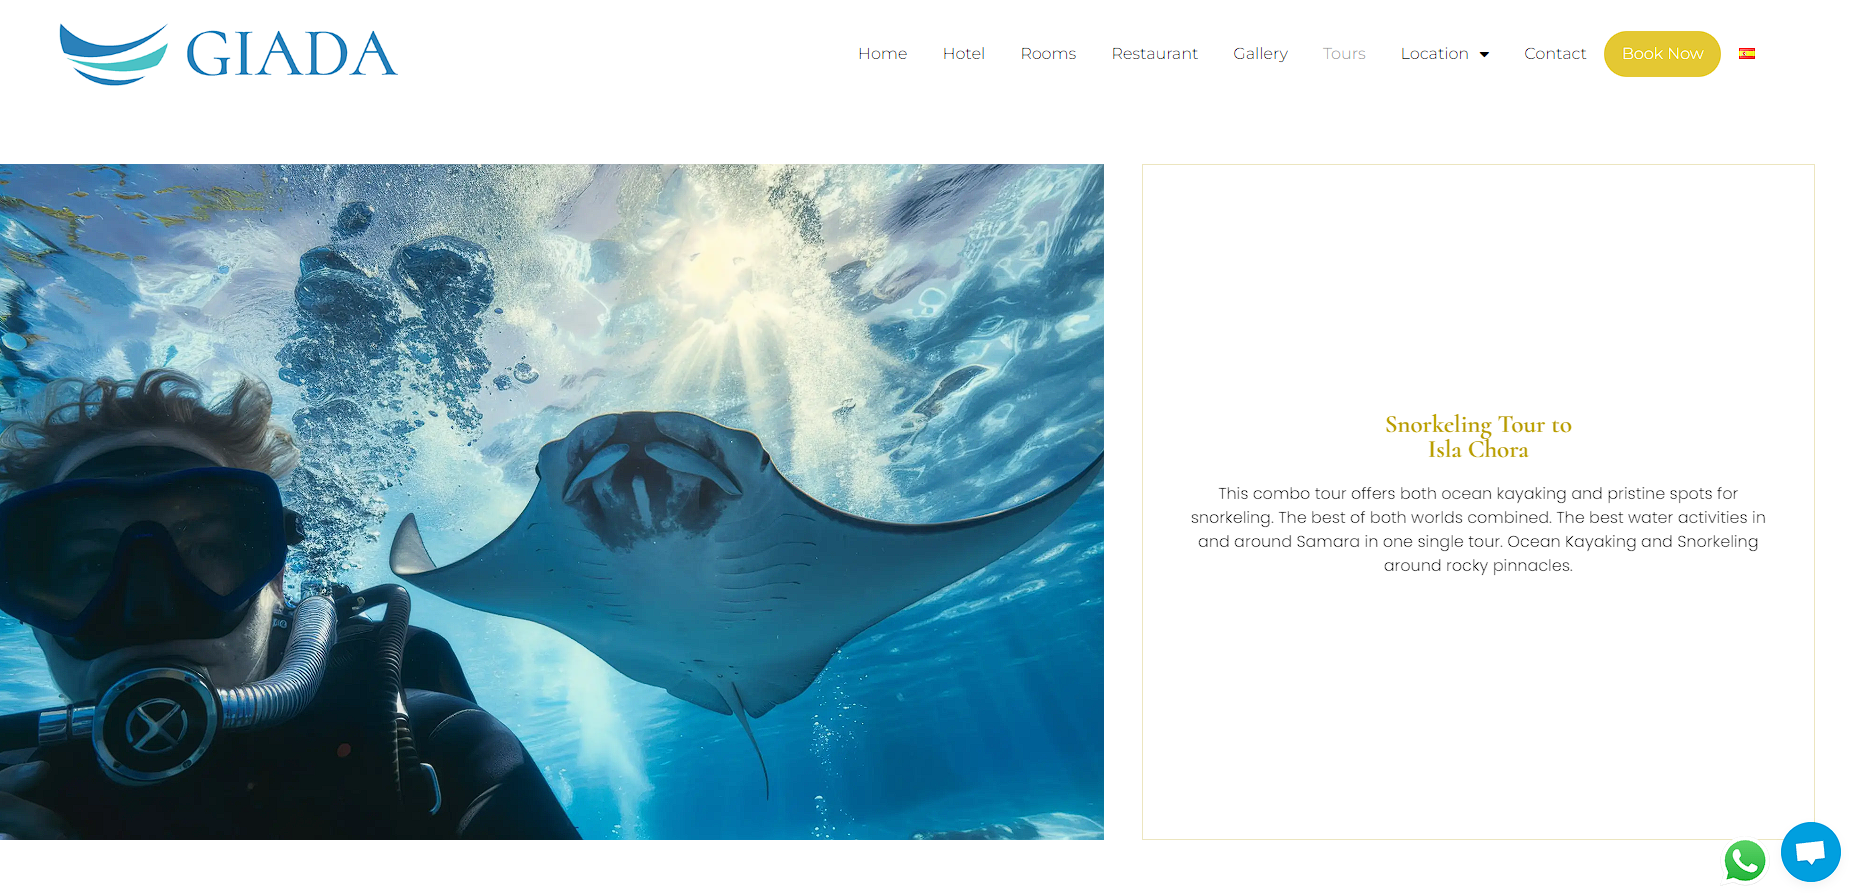Click the yellow Book Now button

coord(1662,54)
